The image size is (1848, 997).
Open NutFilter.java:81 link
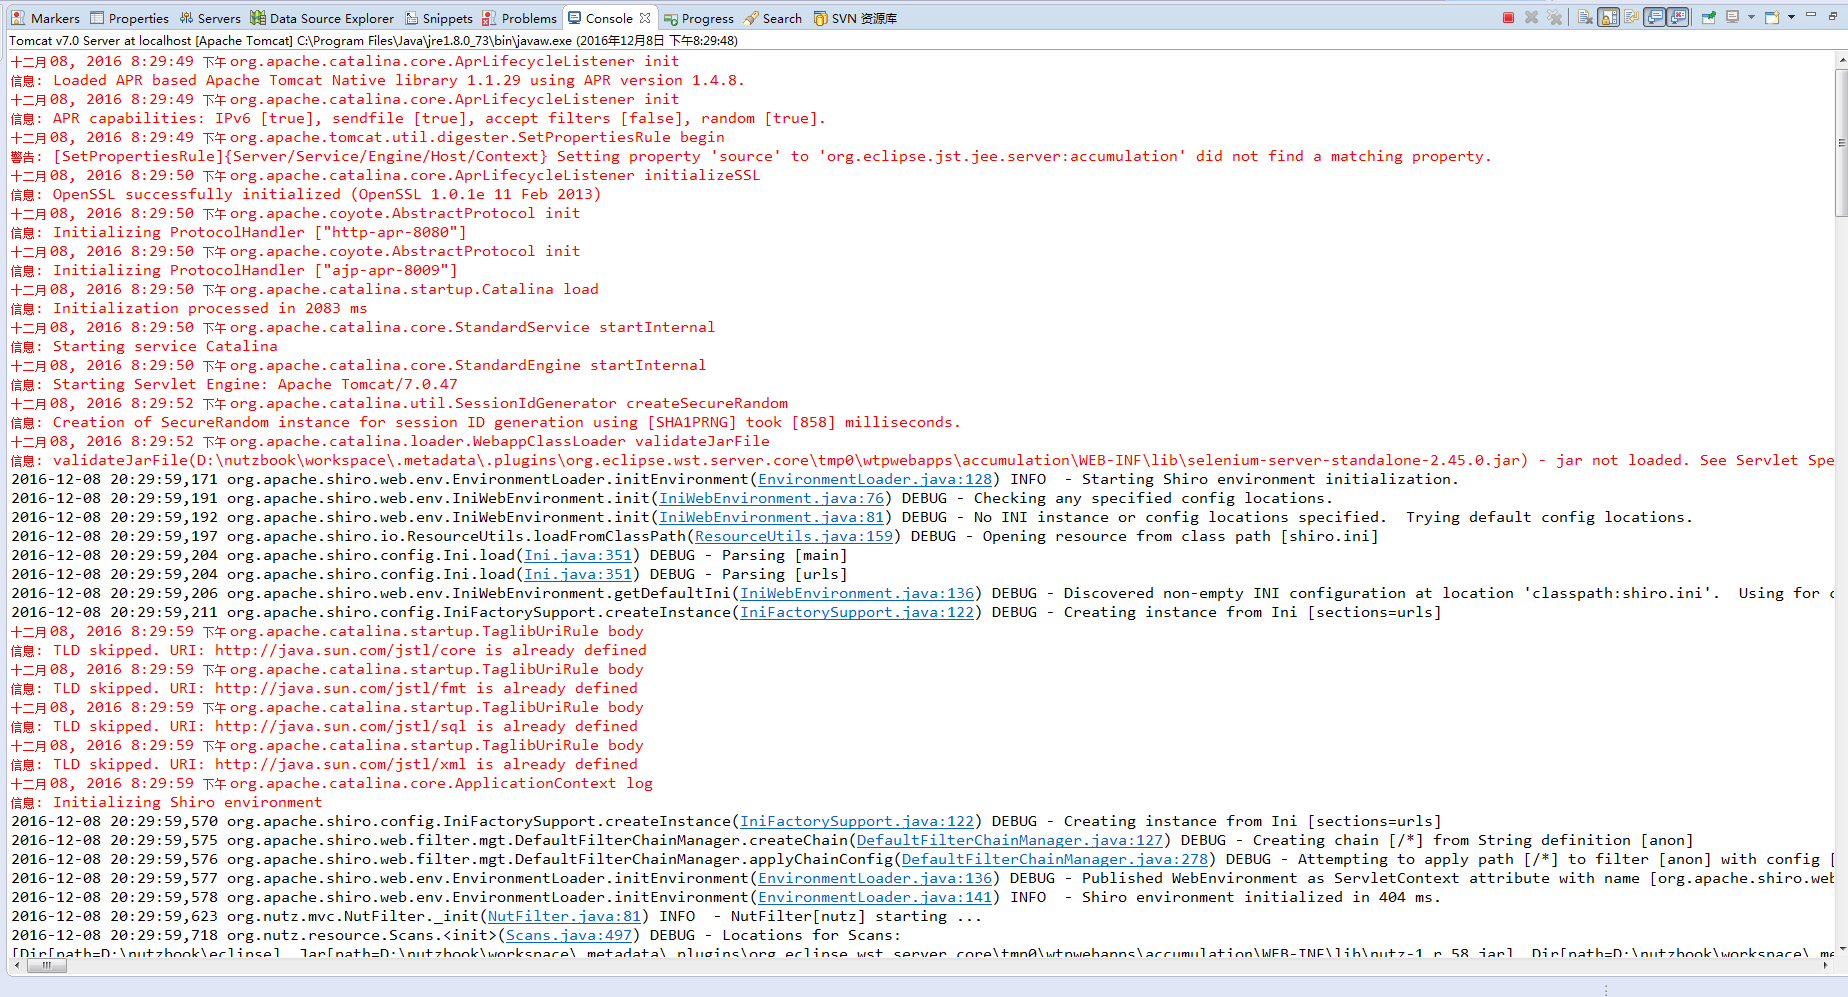tap(564, 916)
